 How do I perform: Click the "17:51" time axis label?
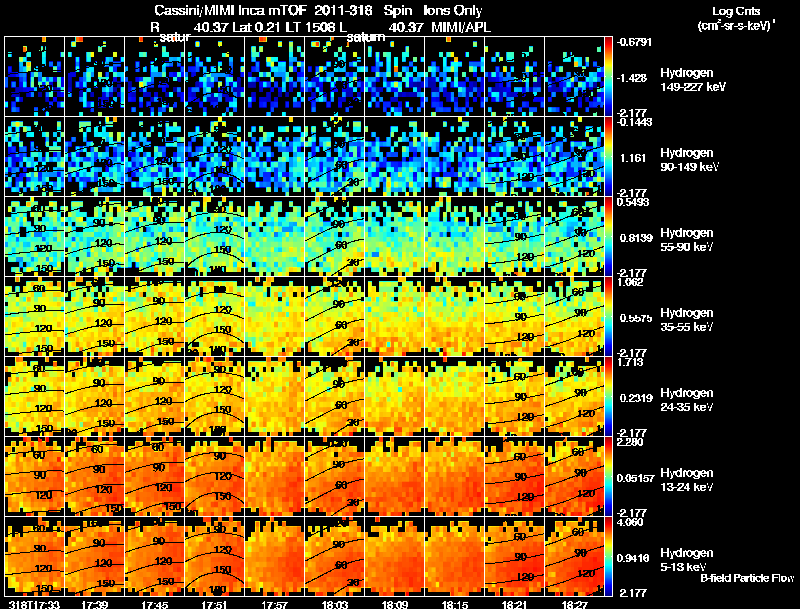[x=215, y=604]
